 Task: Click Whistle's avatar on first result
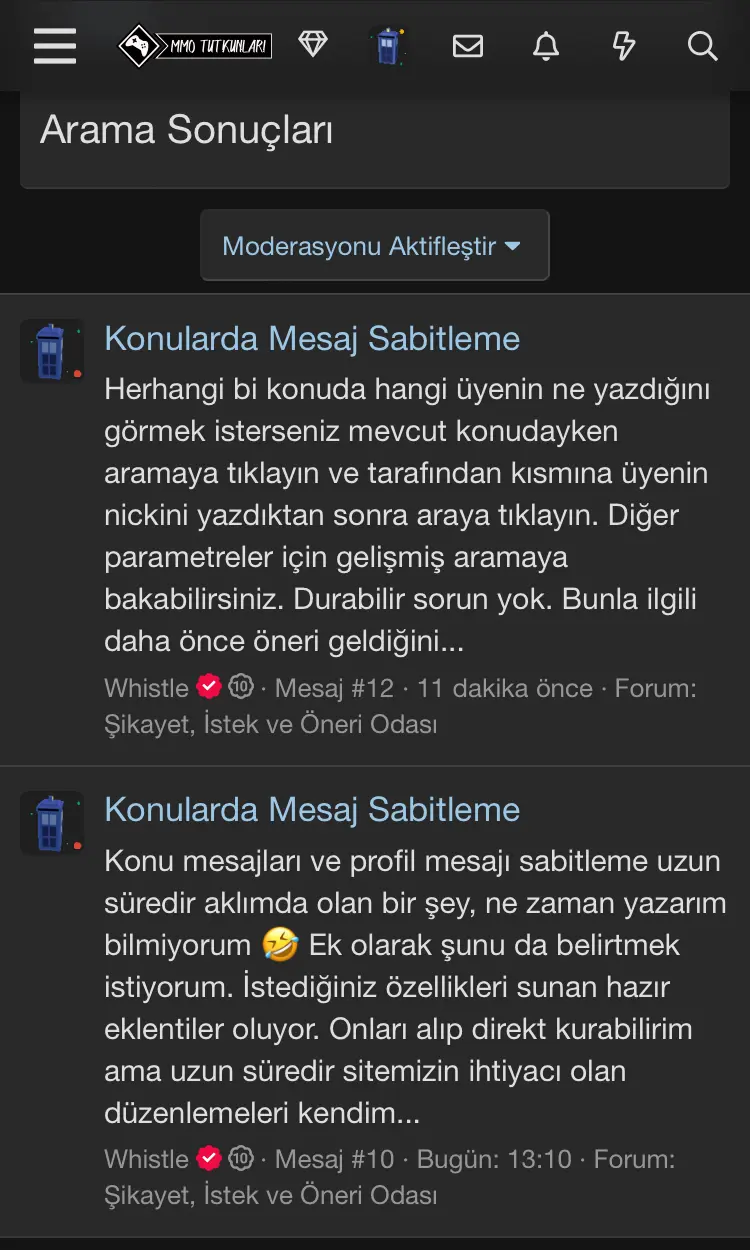[x=52, y=351]
